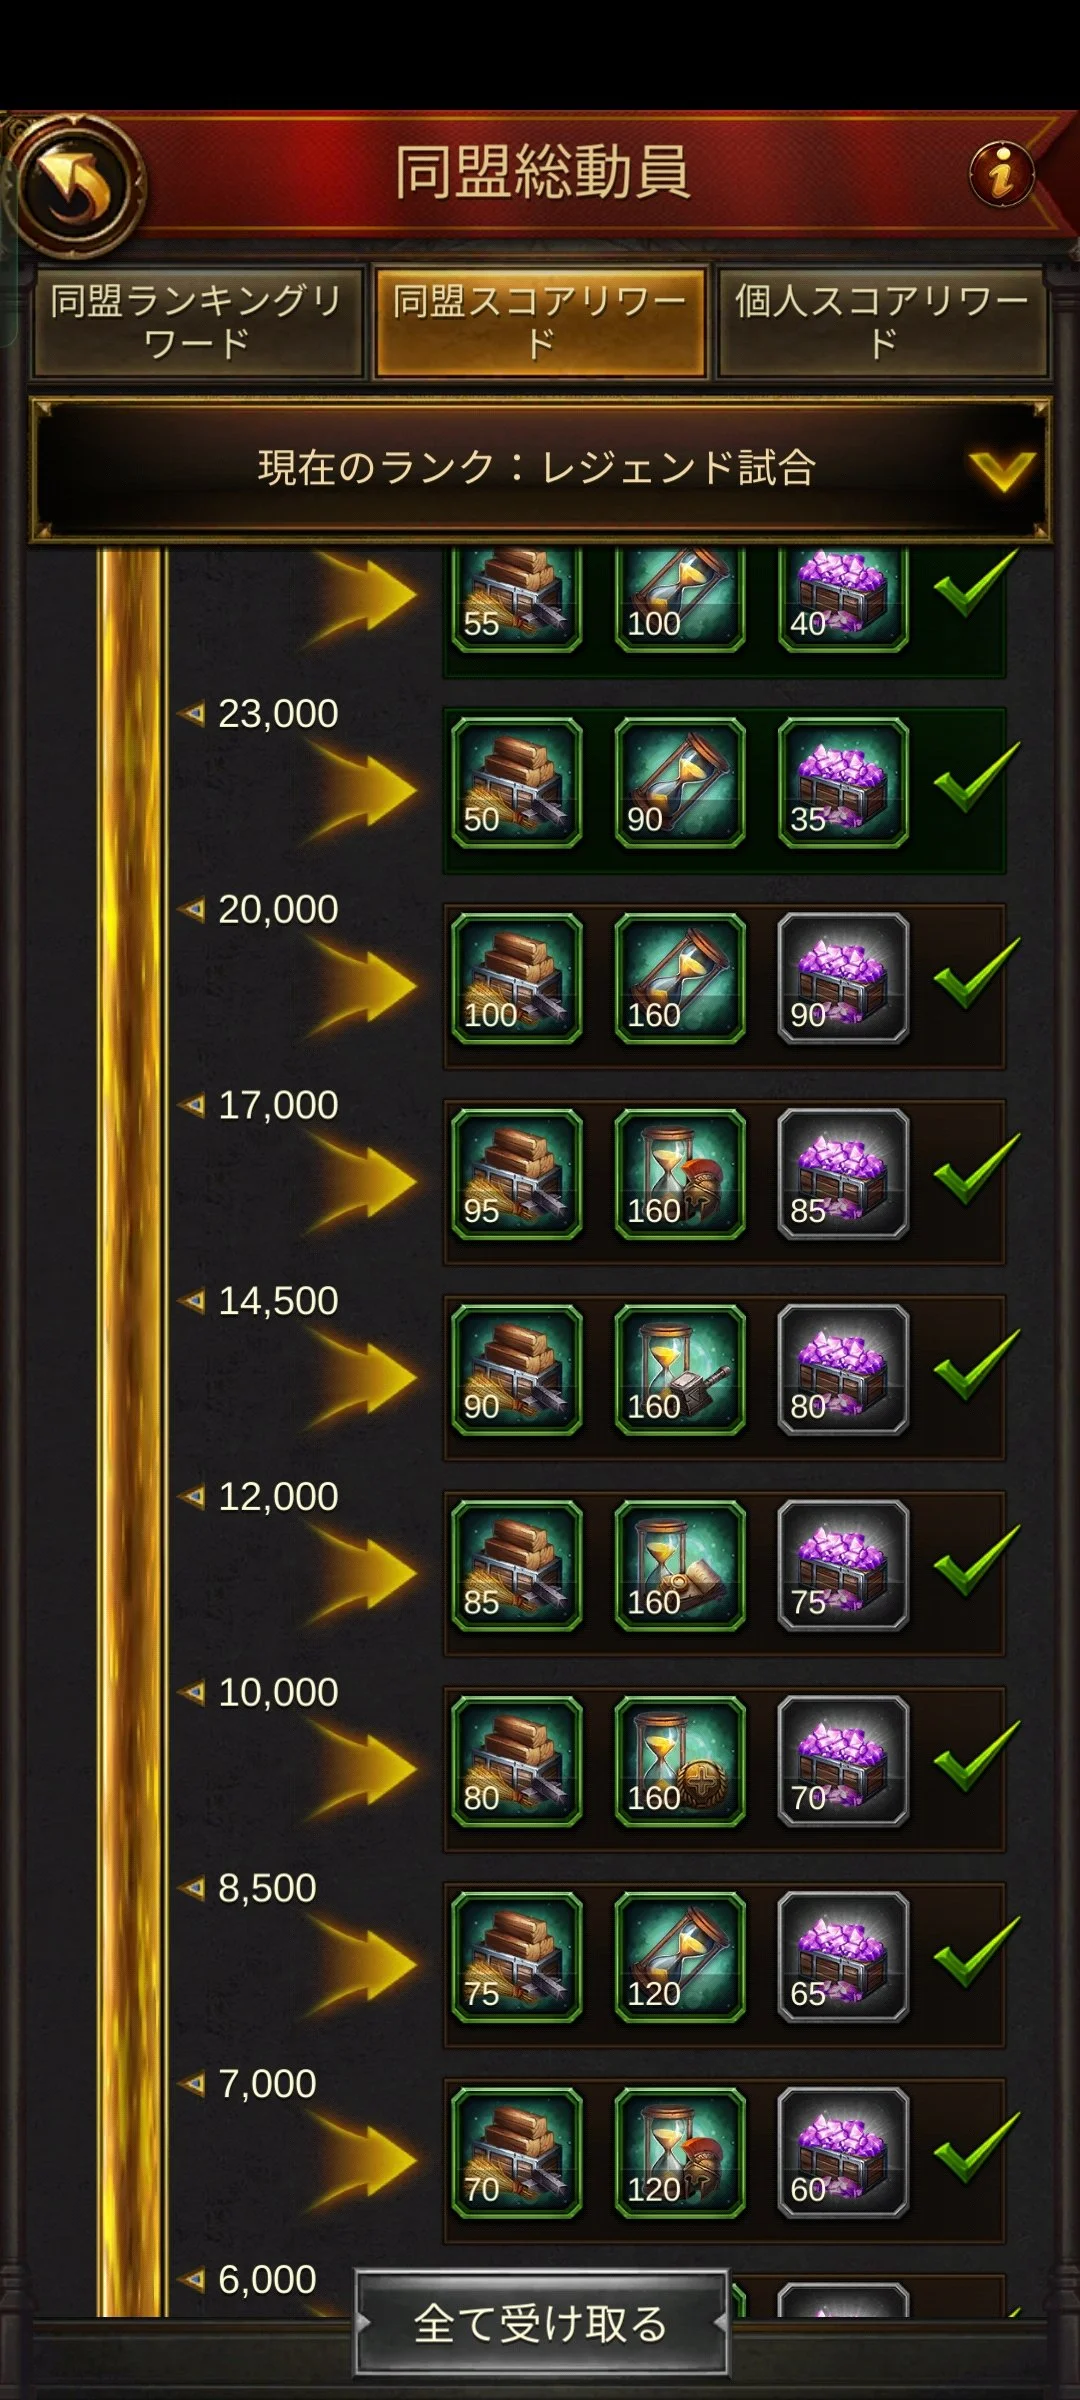Click the 全て受け取る button
Image resolution: width=1080 pixels, height=2400 pixels.
click(x=541, y=2322)
